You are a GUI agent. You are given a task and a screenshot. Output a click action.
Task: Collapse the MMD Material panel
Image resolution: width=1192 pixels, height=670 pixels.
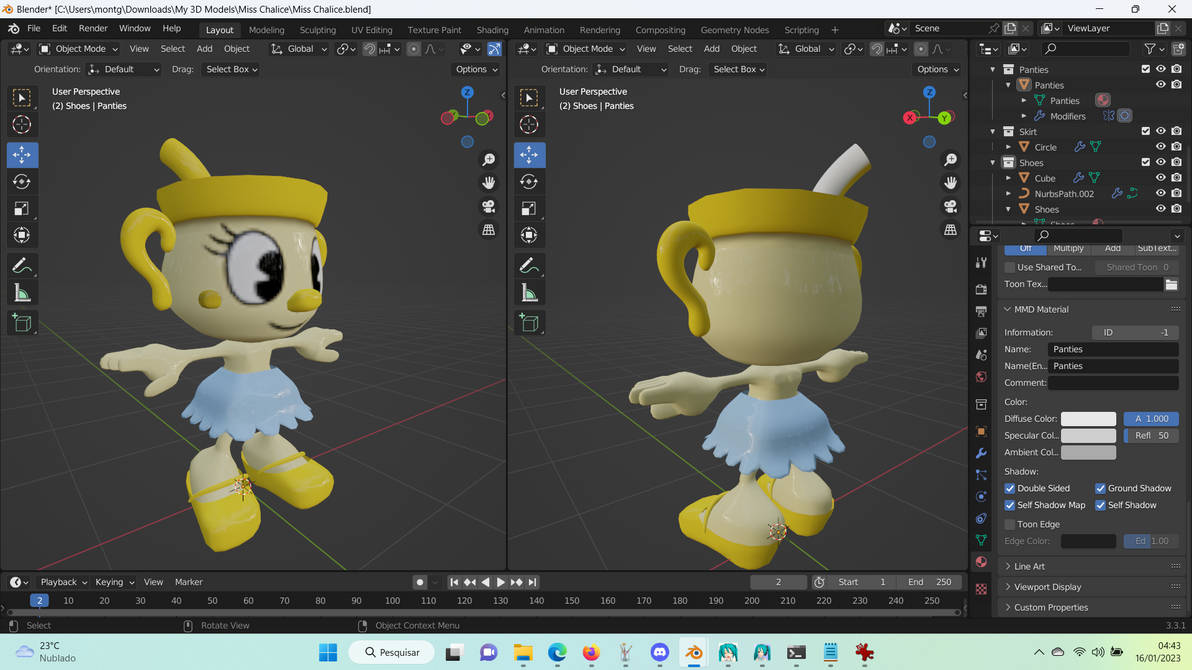1041,310
